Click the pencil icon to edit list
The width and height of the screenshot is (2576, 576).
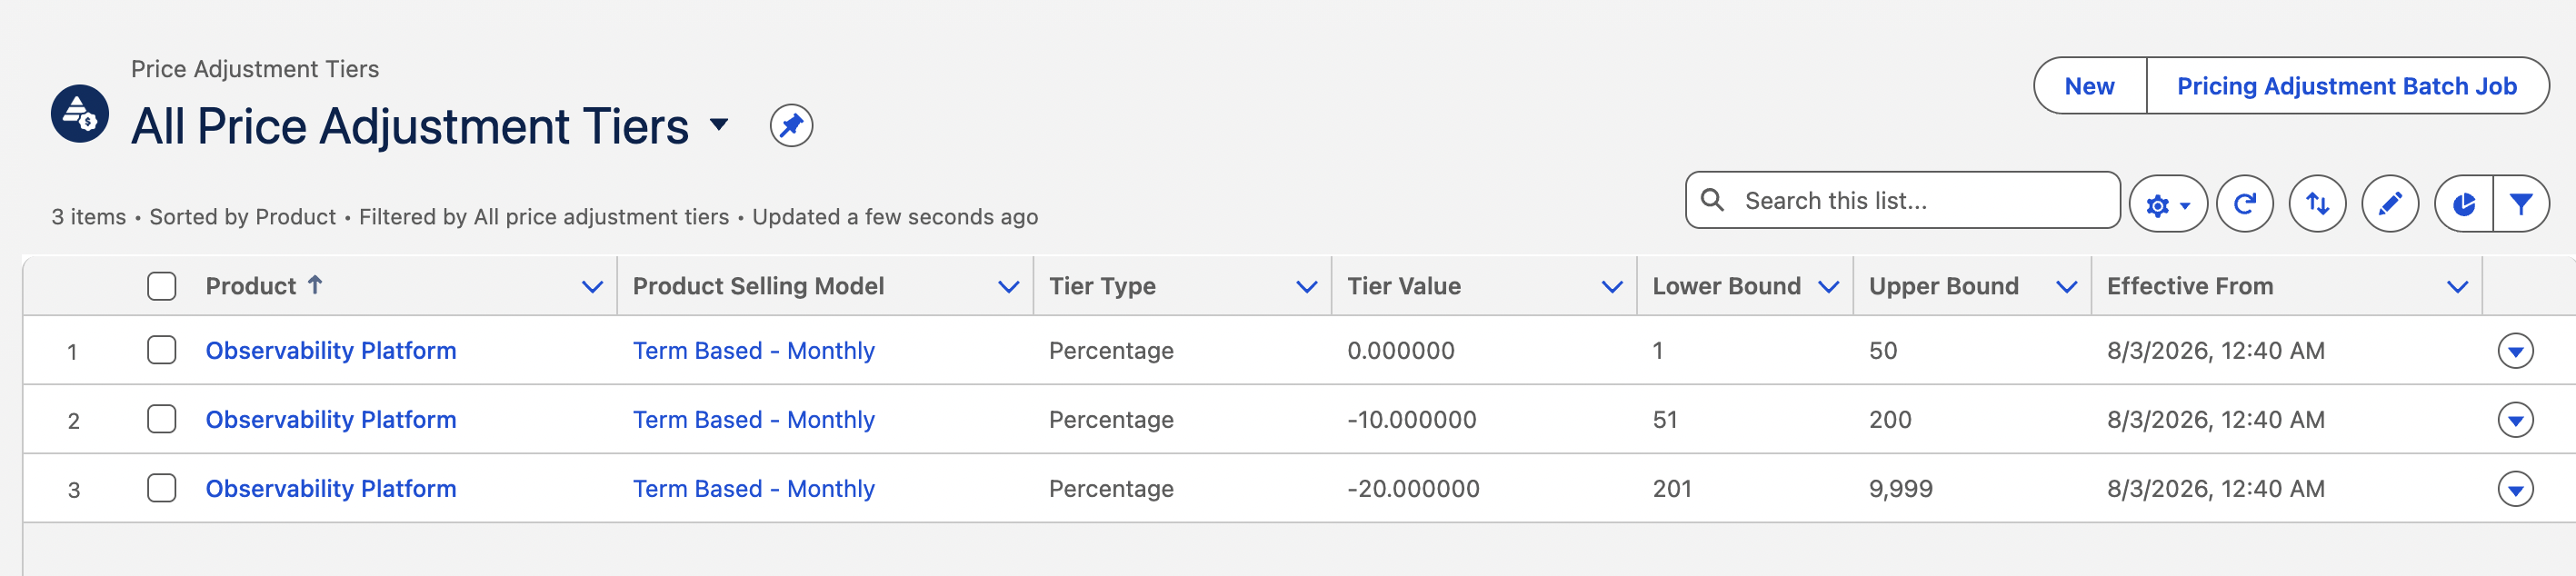click(x=2390, y=204)
